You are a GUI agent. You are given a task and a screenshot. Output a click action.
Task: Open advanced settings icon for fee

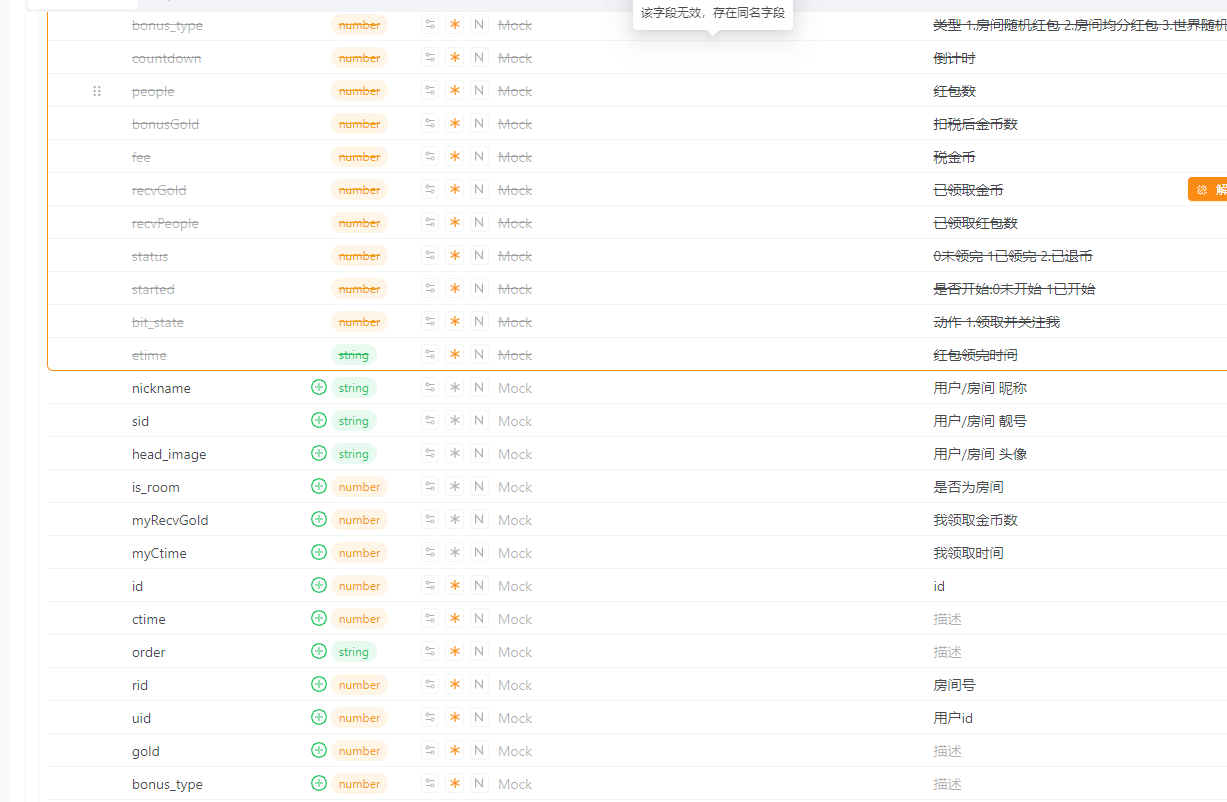[x=430, y=156]
